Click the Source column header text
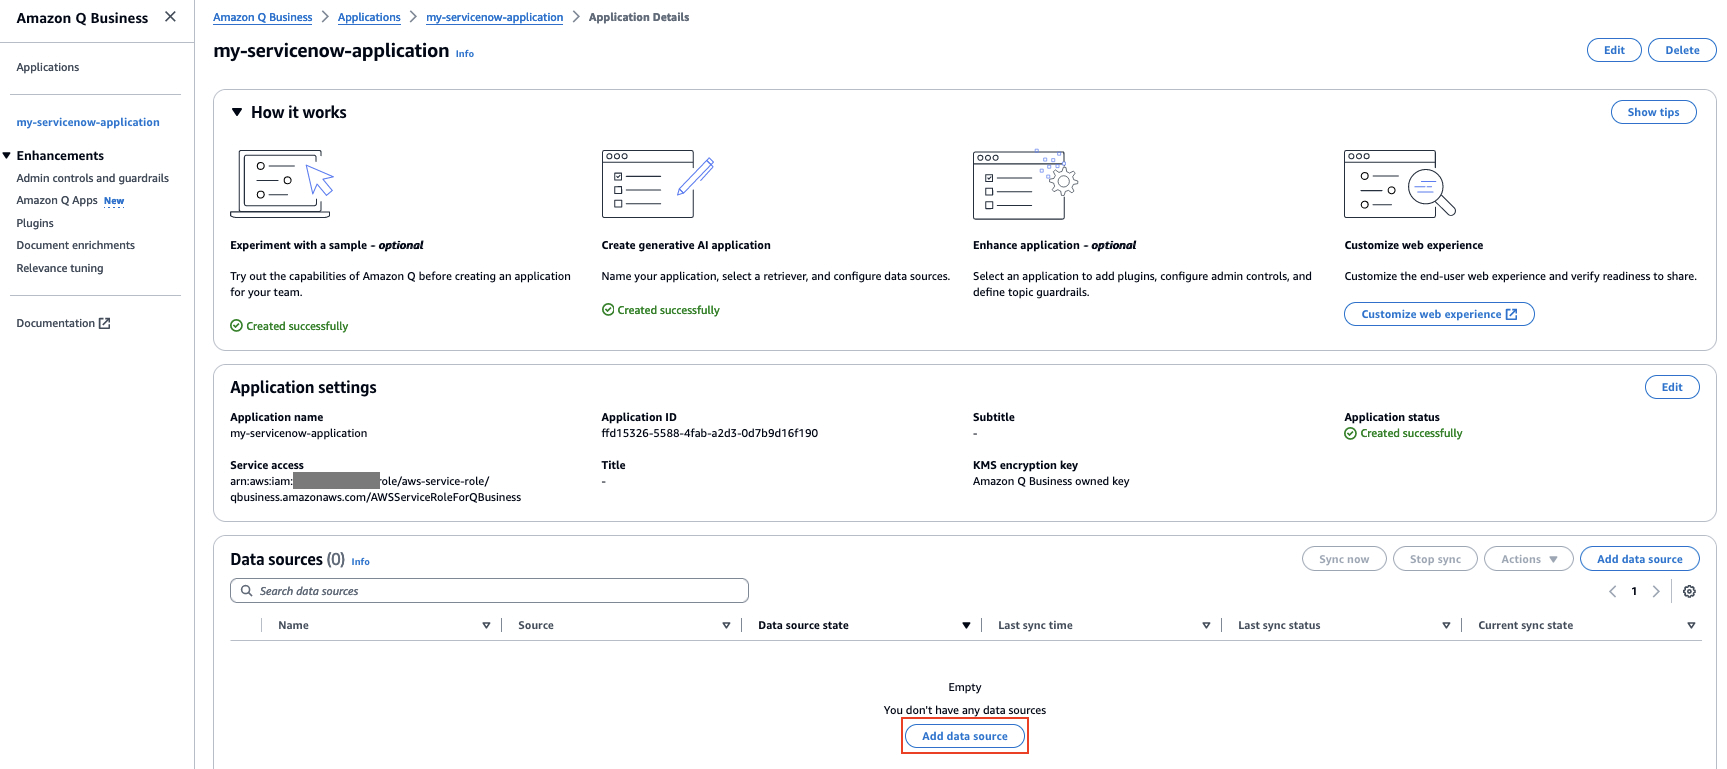The width and height of the screenshot is (1727, 769). point(536,626)
